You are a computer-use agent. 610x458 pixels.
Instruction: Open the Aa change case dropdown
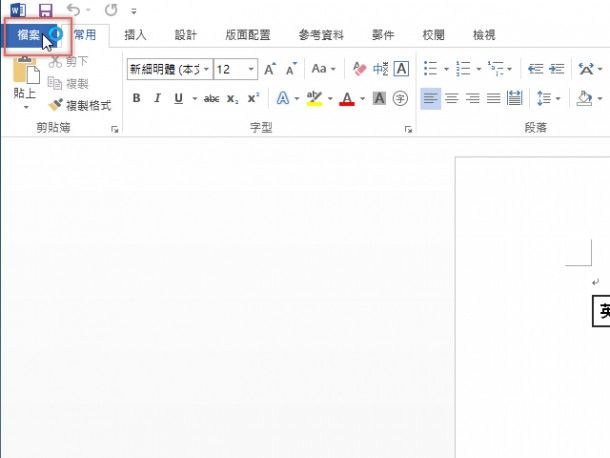(323, 69)
